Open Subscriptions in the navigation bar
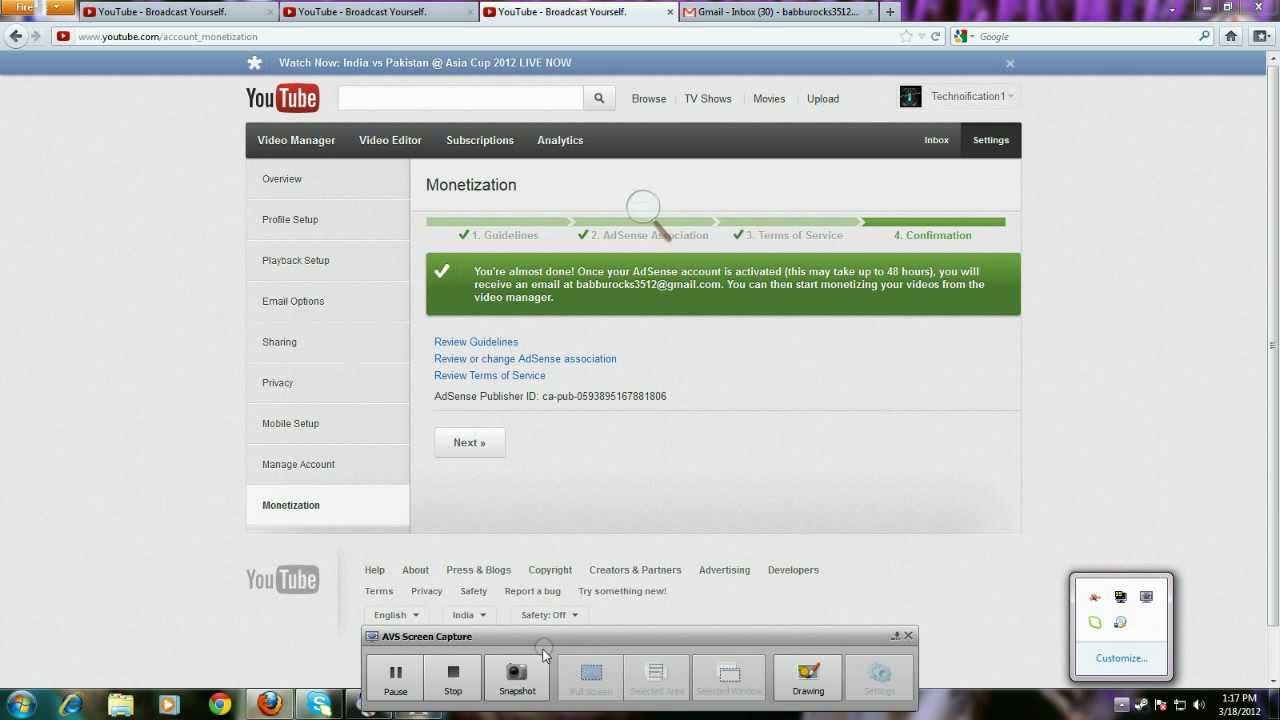This screenshot has height=720, width=1280. click(x=480, y=140)
